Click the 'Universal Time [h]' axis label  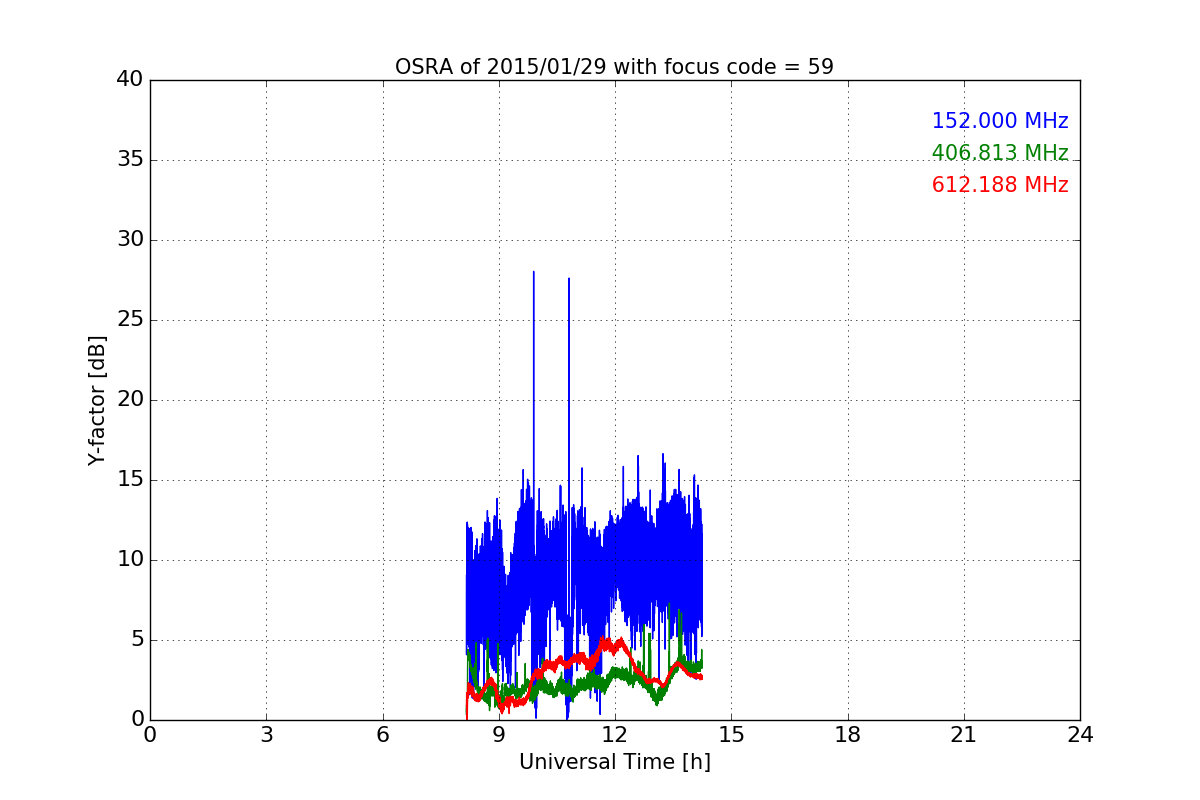tap(614, 762)
